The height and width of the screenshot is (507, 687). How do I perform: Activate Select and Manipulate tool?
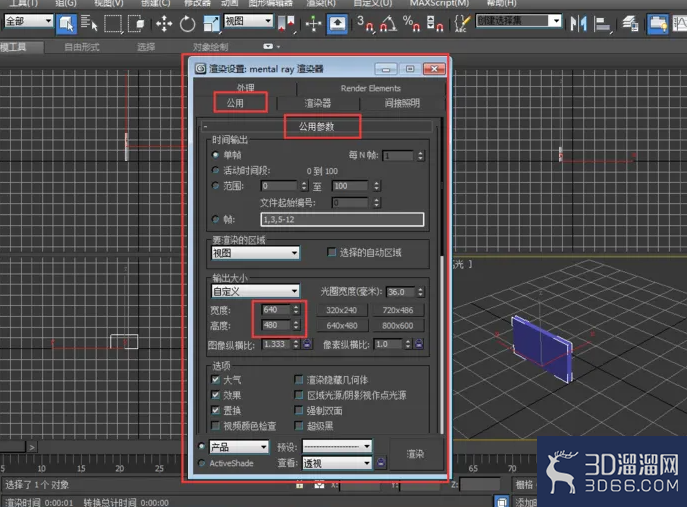pyautogui.click(x=313, y=23)
